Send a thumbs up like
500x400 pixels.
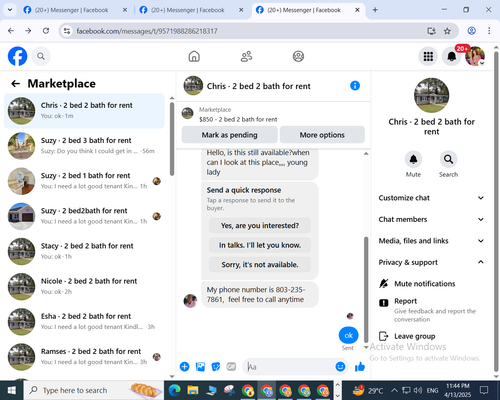click(x=360, y=367)
